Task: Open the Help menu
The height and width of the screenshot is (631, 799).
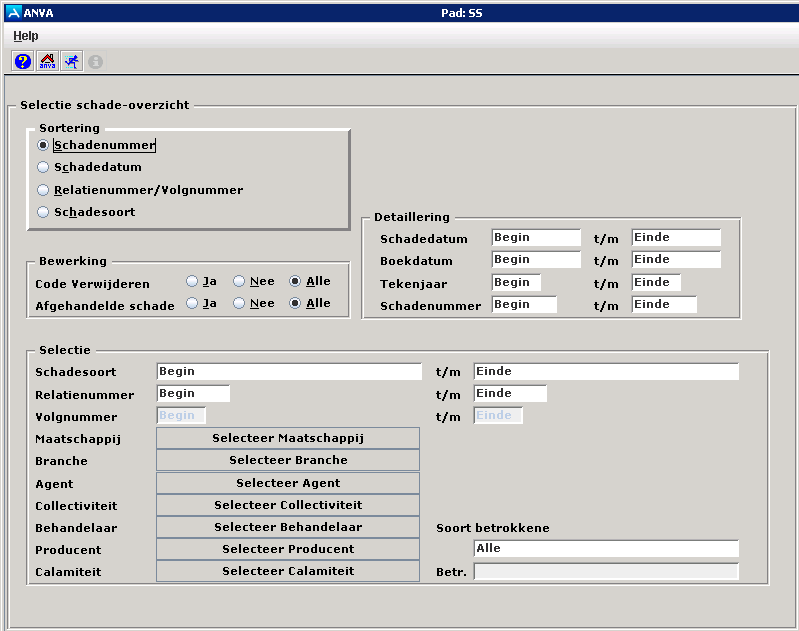Action: (26, 36)
